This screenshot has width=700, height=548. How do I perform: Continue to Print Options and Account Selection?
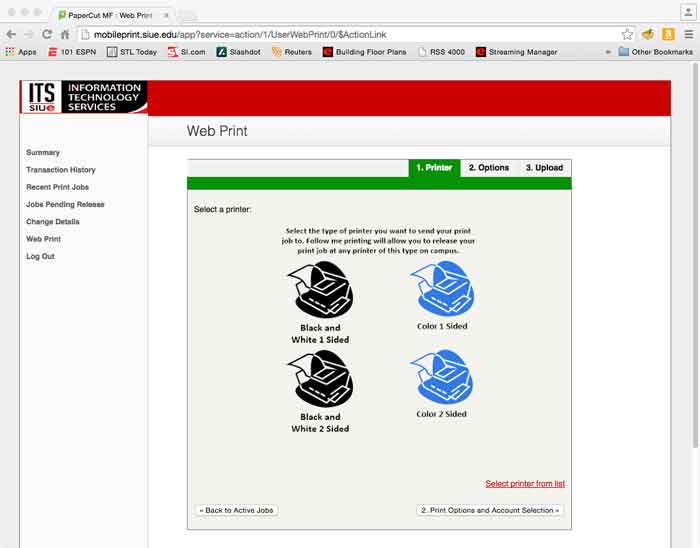[x=490, y=510]
